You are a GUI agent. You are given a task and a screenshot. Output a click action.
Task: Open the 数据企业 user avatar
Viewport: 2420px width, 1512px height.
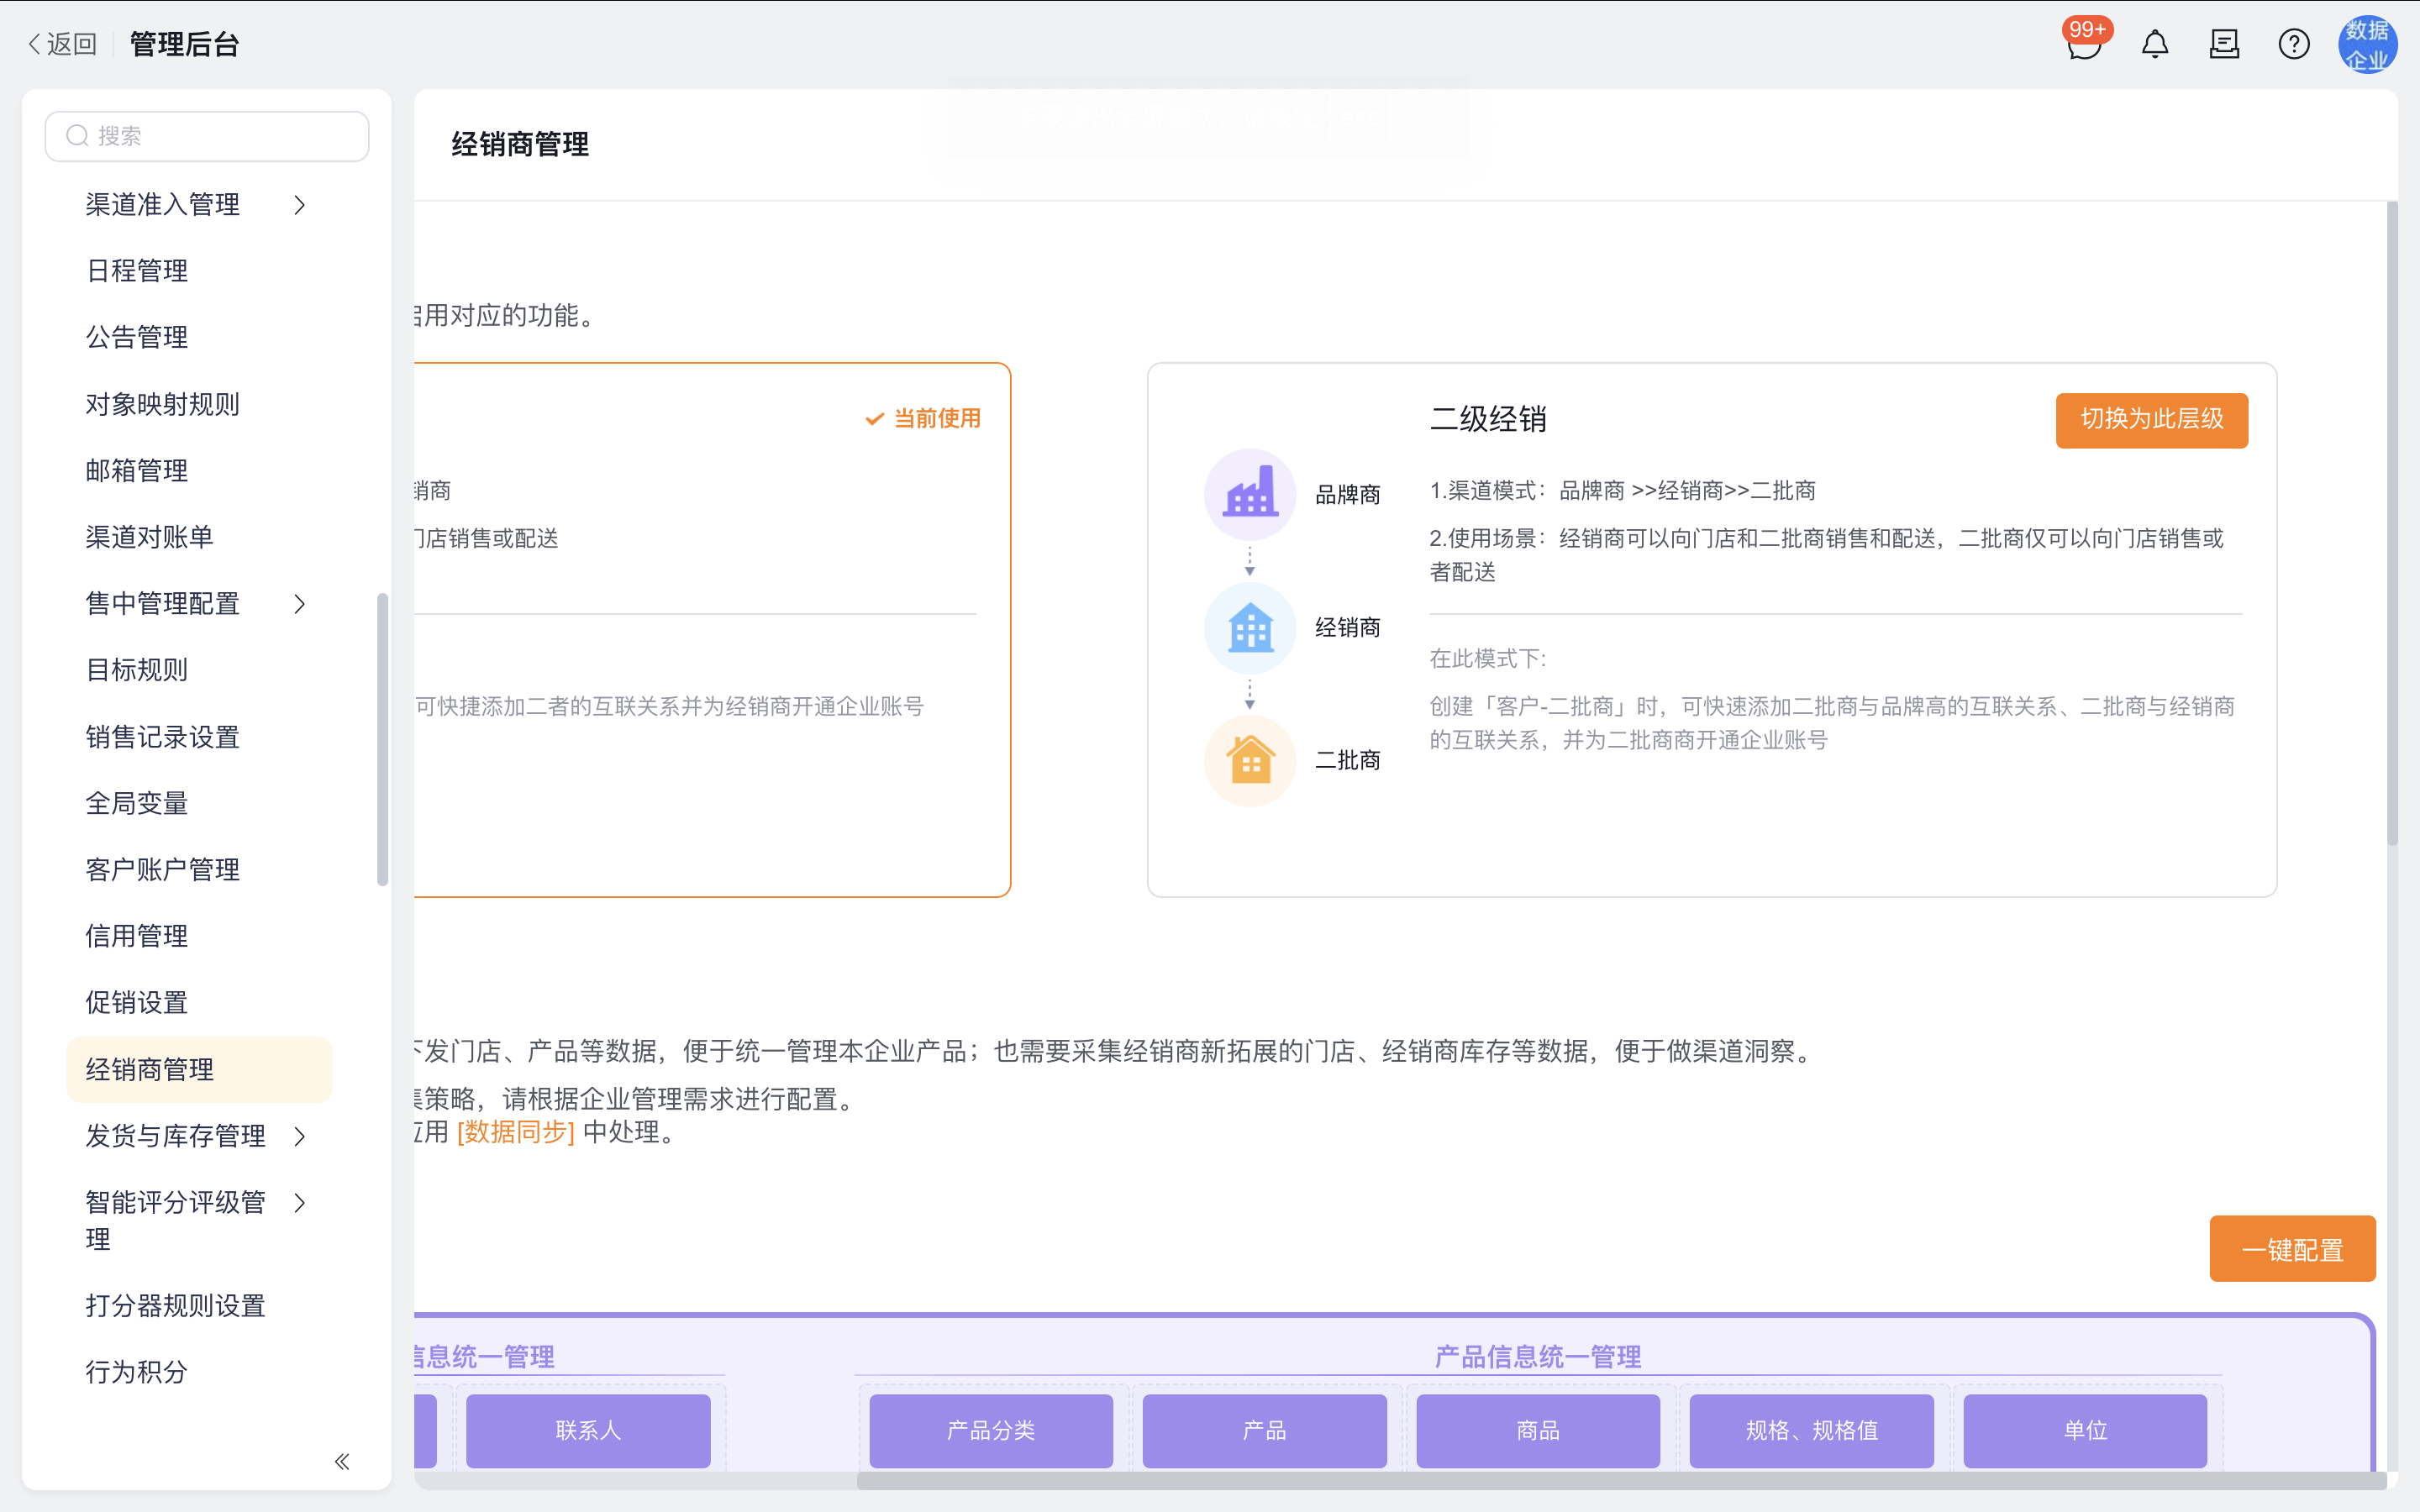(x=2367, y=44)
